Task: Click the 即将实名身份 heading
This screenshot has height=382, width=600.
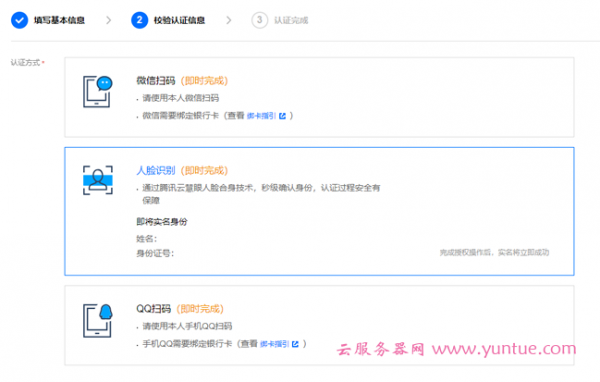Action: tap(162, 222)
